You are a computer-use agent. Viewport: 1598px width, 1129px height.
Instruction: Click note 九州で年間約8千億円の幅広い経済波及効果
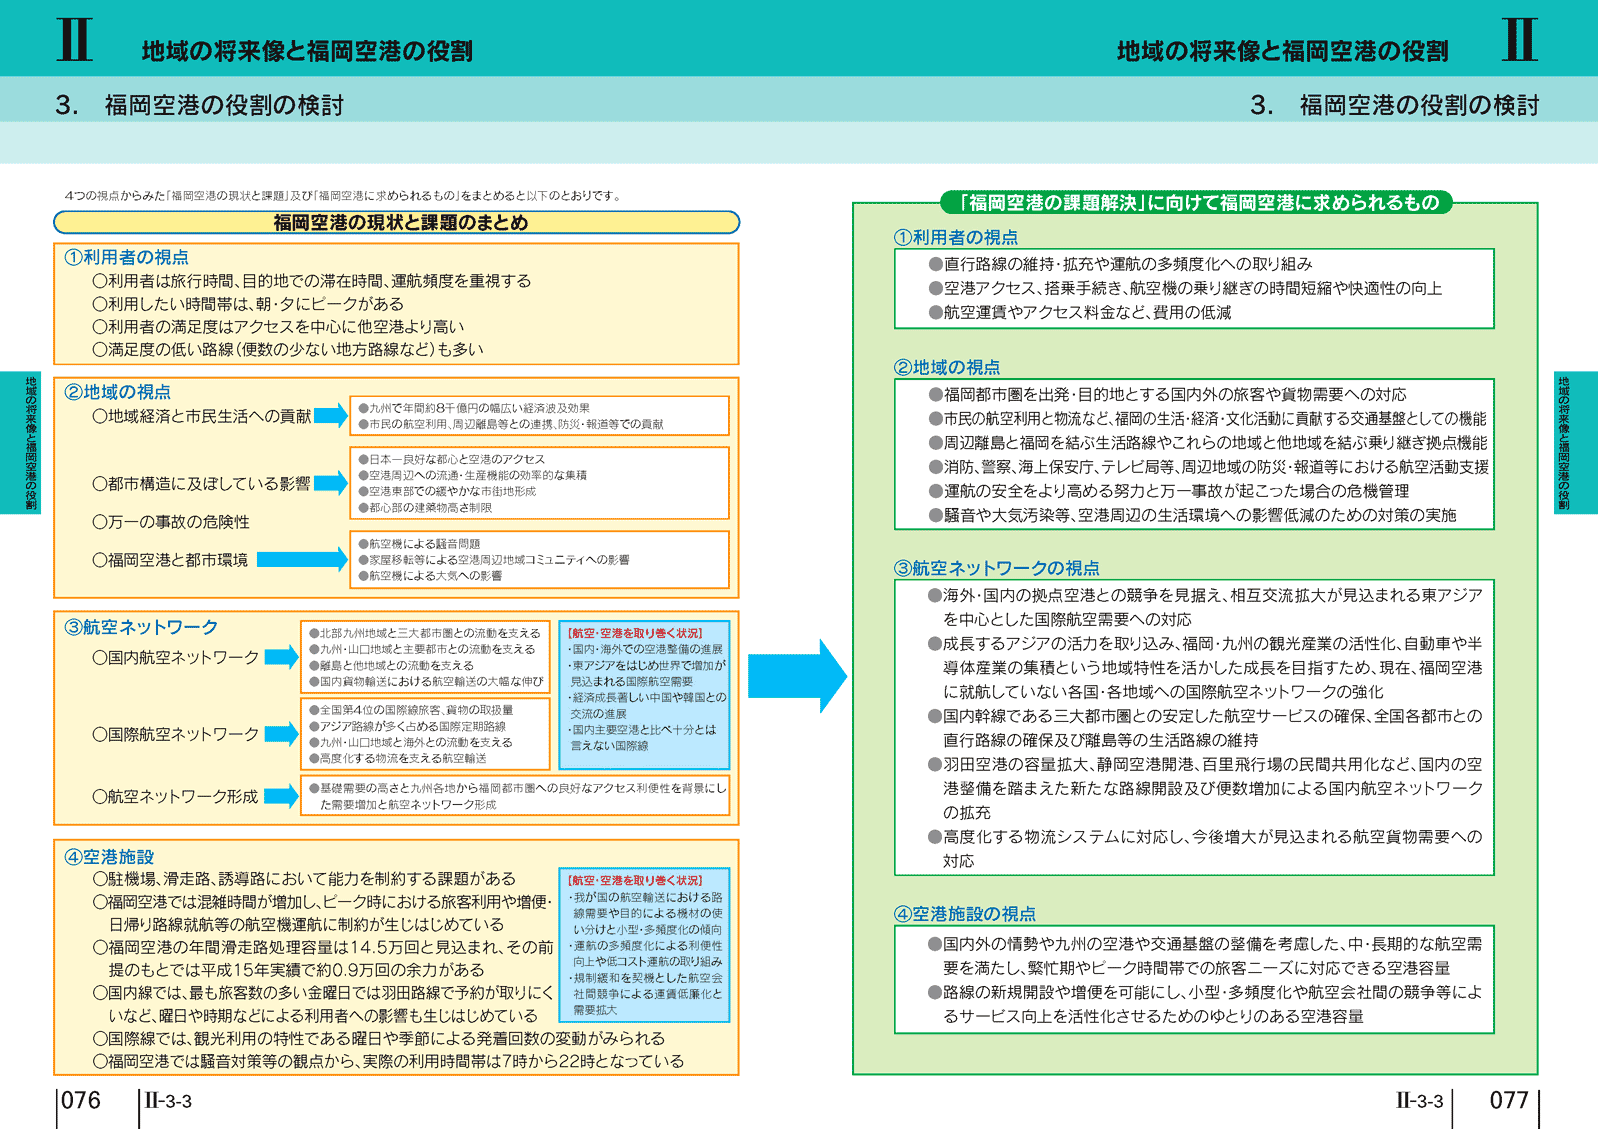tap(474, 408)
